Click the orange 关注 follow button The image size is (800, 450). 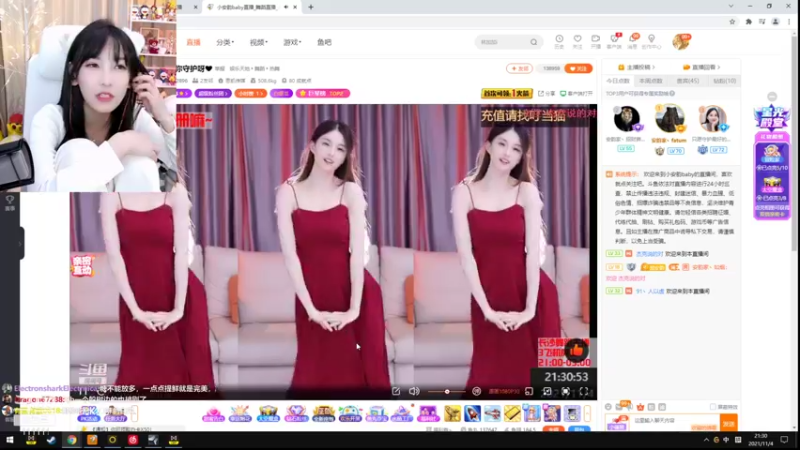pos(578,68)
